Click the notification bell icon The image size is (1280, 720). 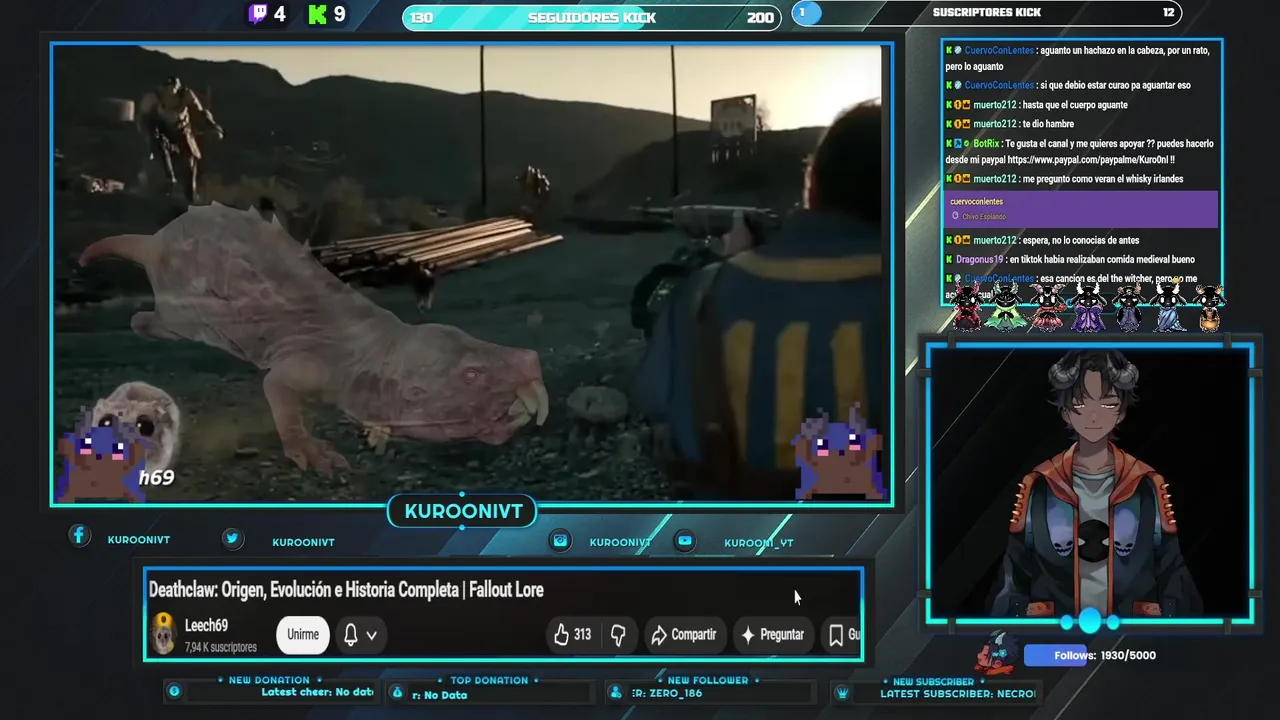pyautogui.click(x=351, y=634)
